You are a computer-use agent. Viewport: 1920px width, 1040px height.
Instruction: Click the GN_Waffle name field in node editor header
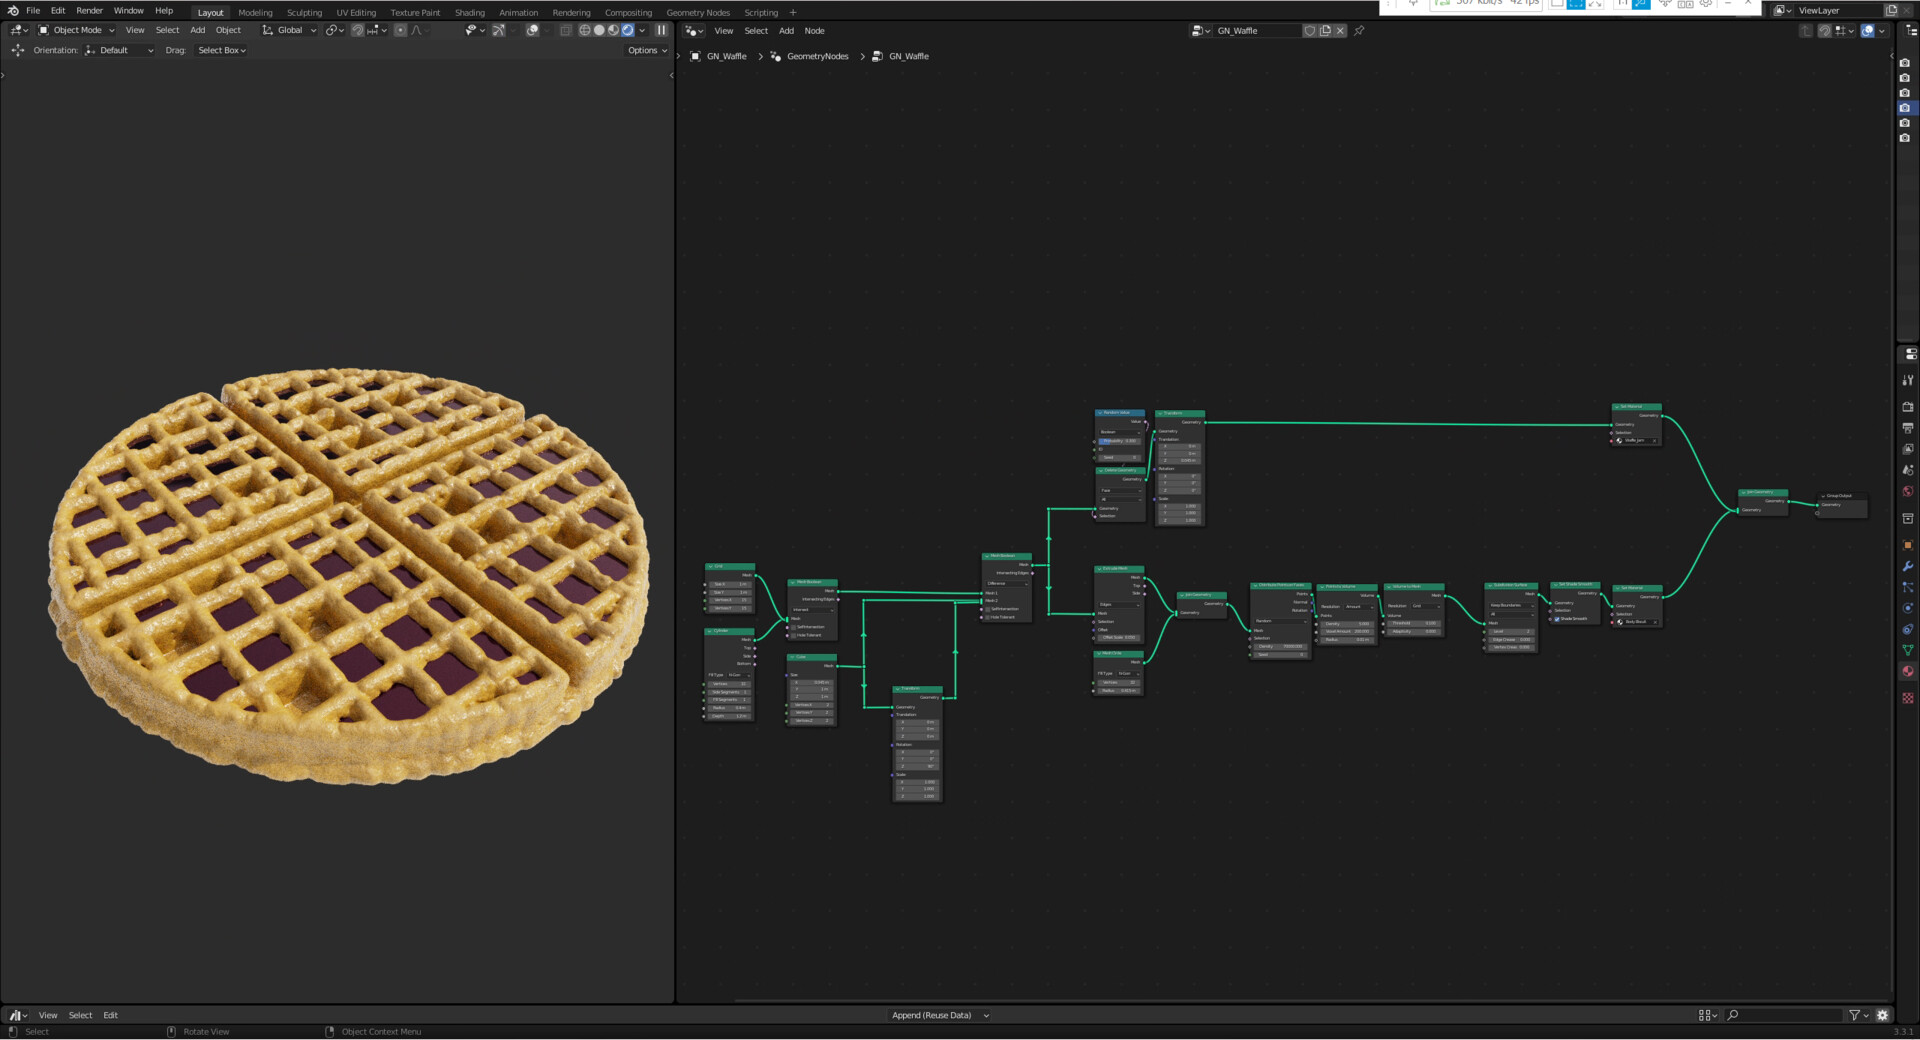pyautogui.click(x=1255, y=31)
